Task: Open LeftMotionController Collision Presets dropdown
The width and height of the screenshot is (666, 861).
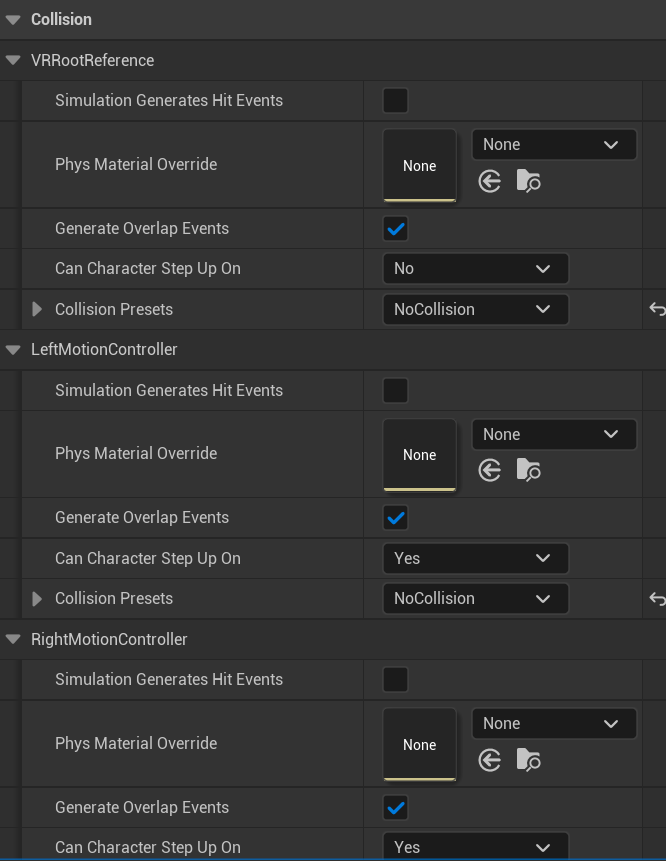Action: [x=474, y=599]
